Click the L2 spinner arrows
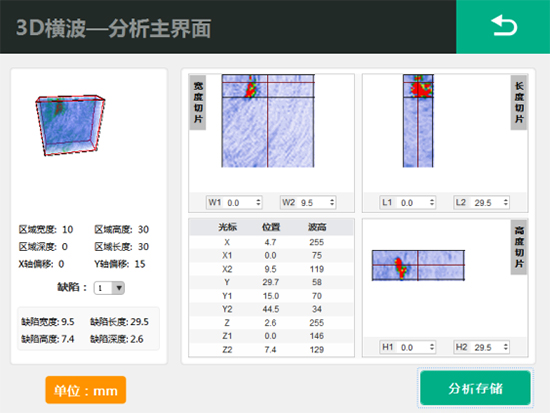This screenshot has width=550, height=413. pyautogui.click(x=505, y=202)
